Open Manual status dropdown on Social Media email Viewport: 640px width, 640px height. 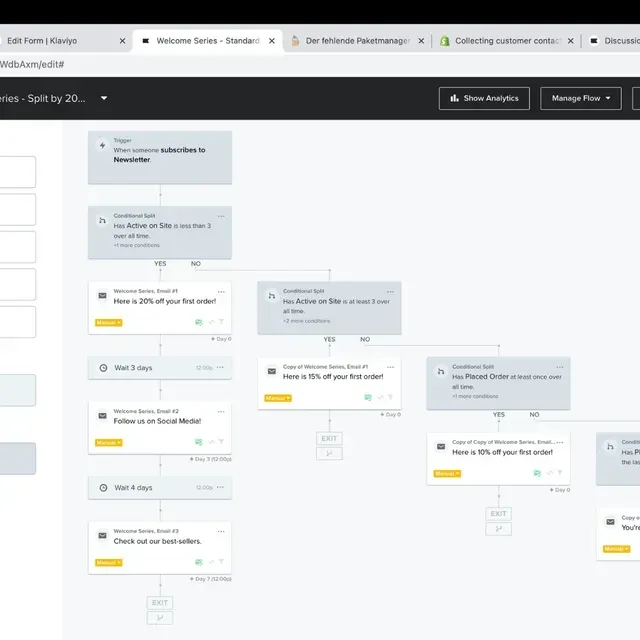[109, 442]
